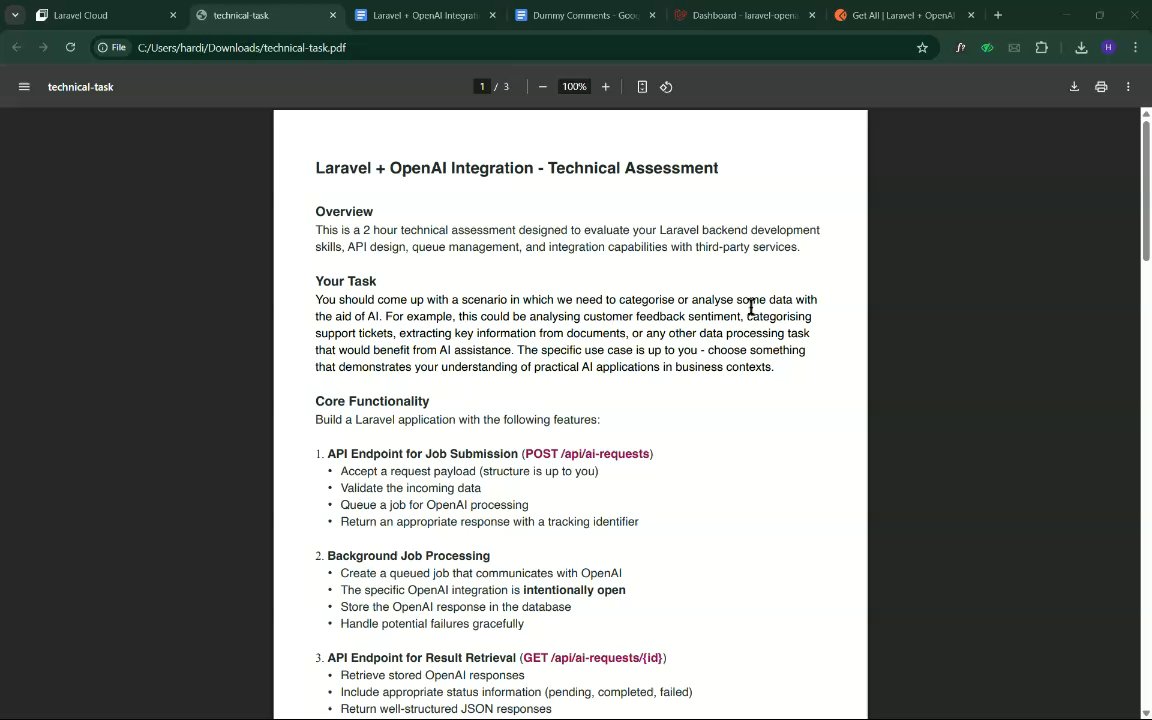Click the 'Validate the incoming data' bullet

(411, 489)
